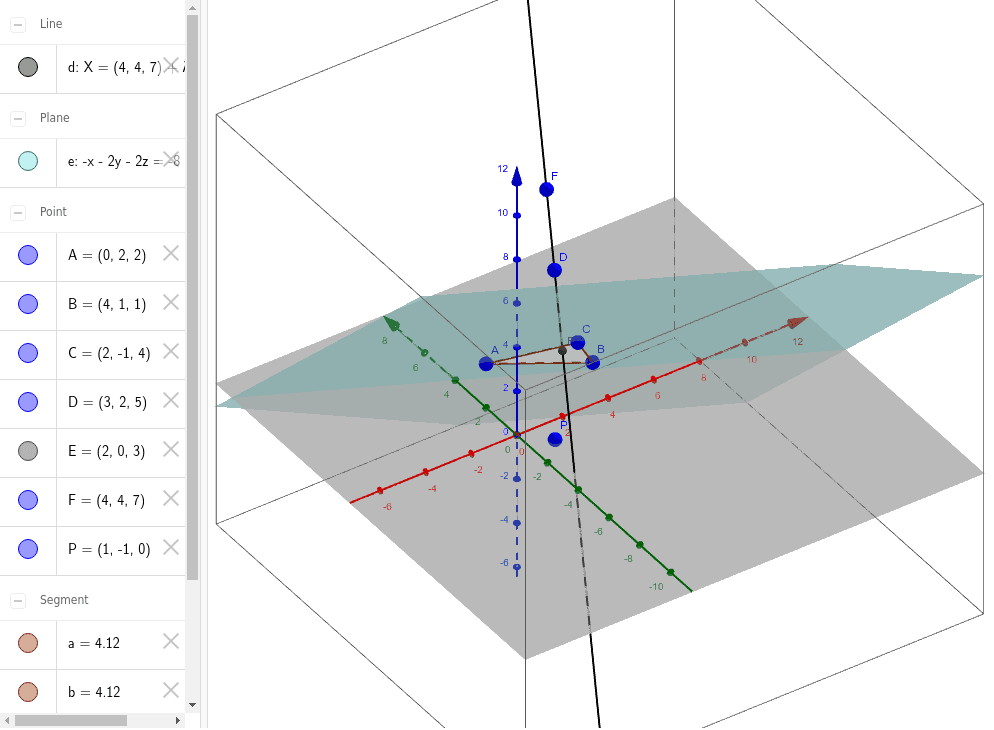Delete point E using its X icon

[170, 450]
